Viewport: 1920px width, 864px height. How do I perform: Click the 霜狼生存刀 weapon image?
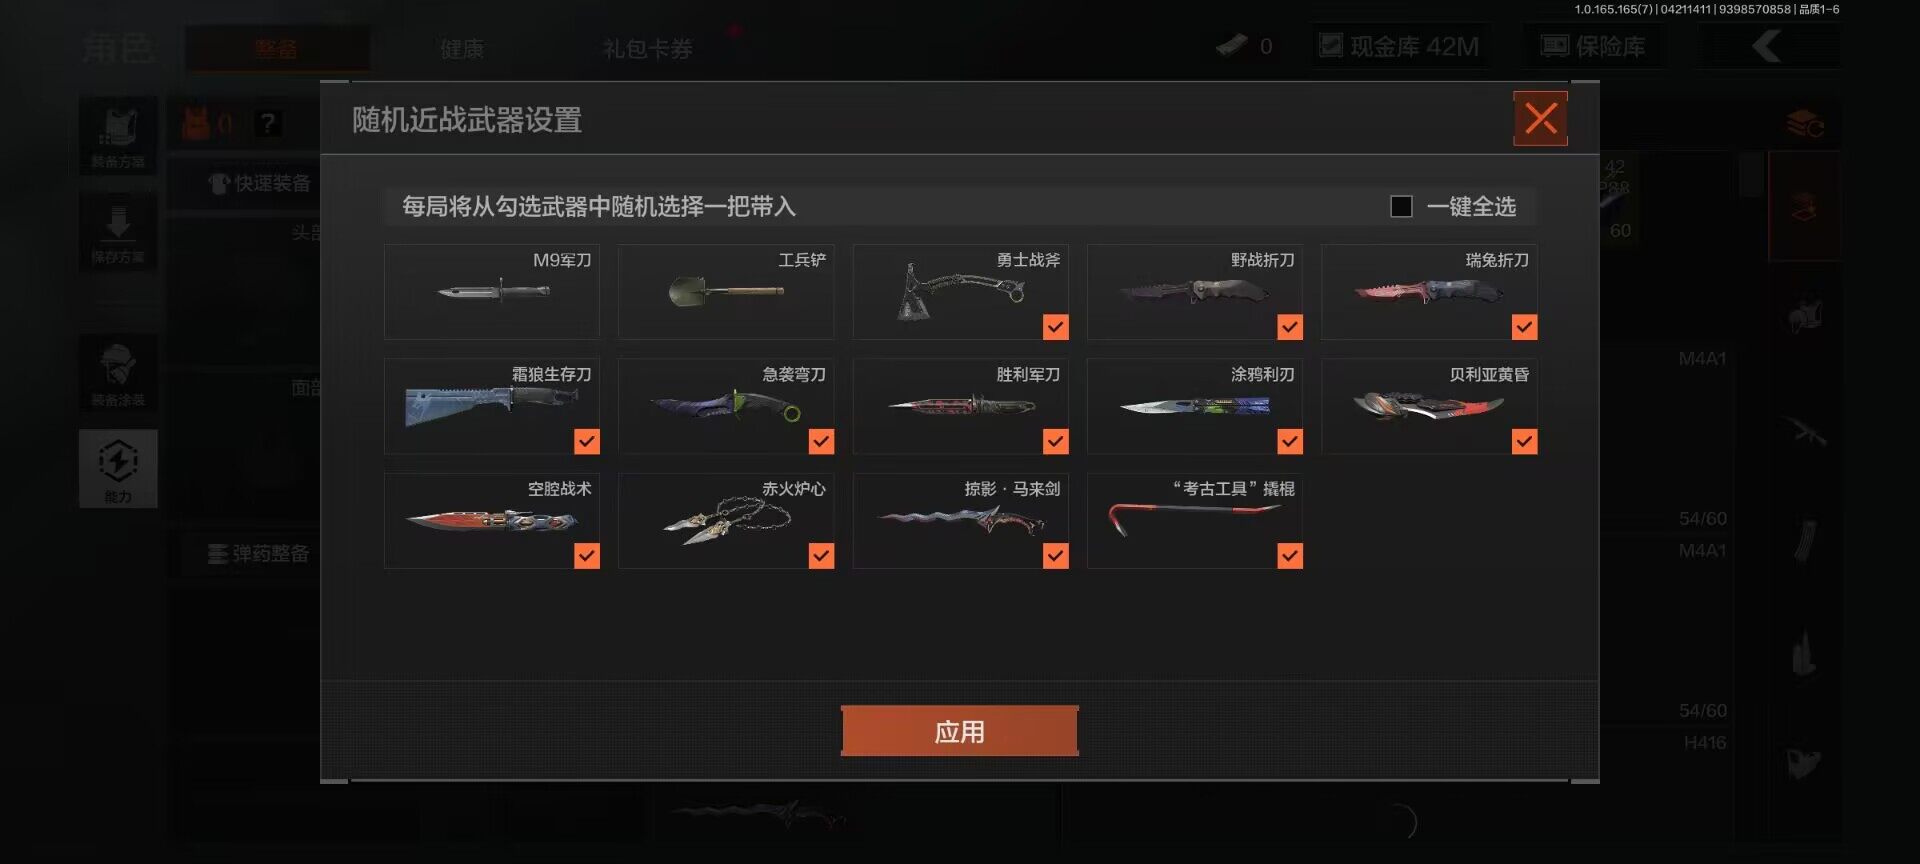click(492, 405)
